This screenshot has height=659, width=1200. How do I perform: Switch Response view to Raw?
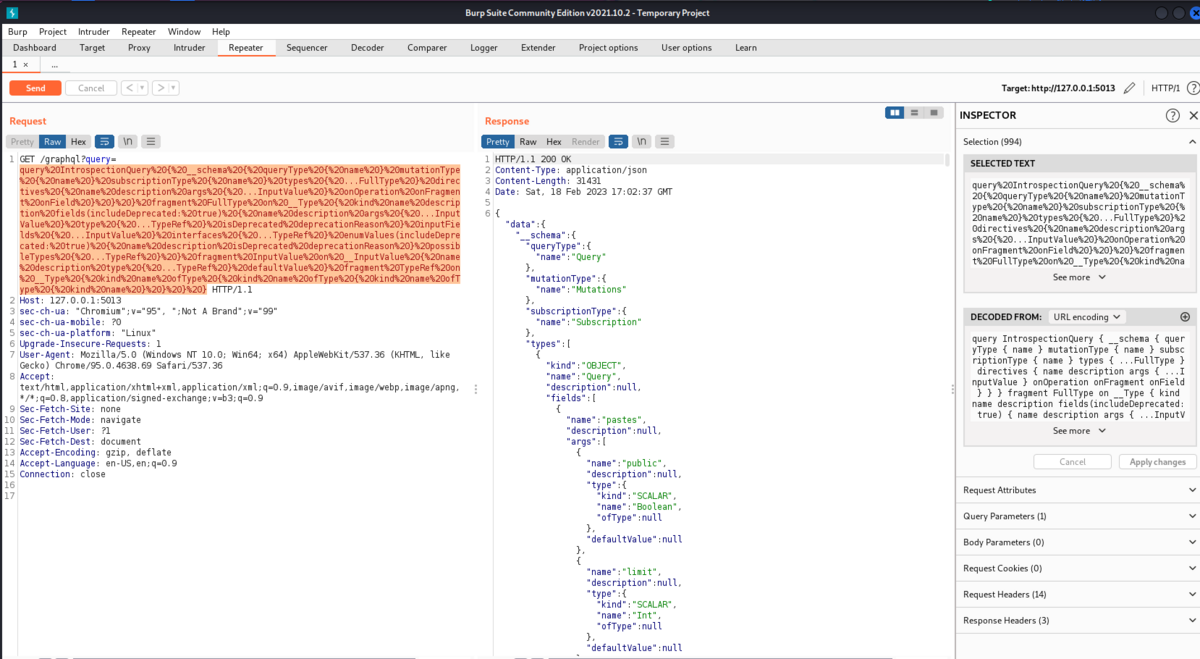point(528,142)
